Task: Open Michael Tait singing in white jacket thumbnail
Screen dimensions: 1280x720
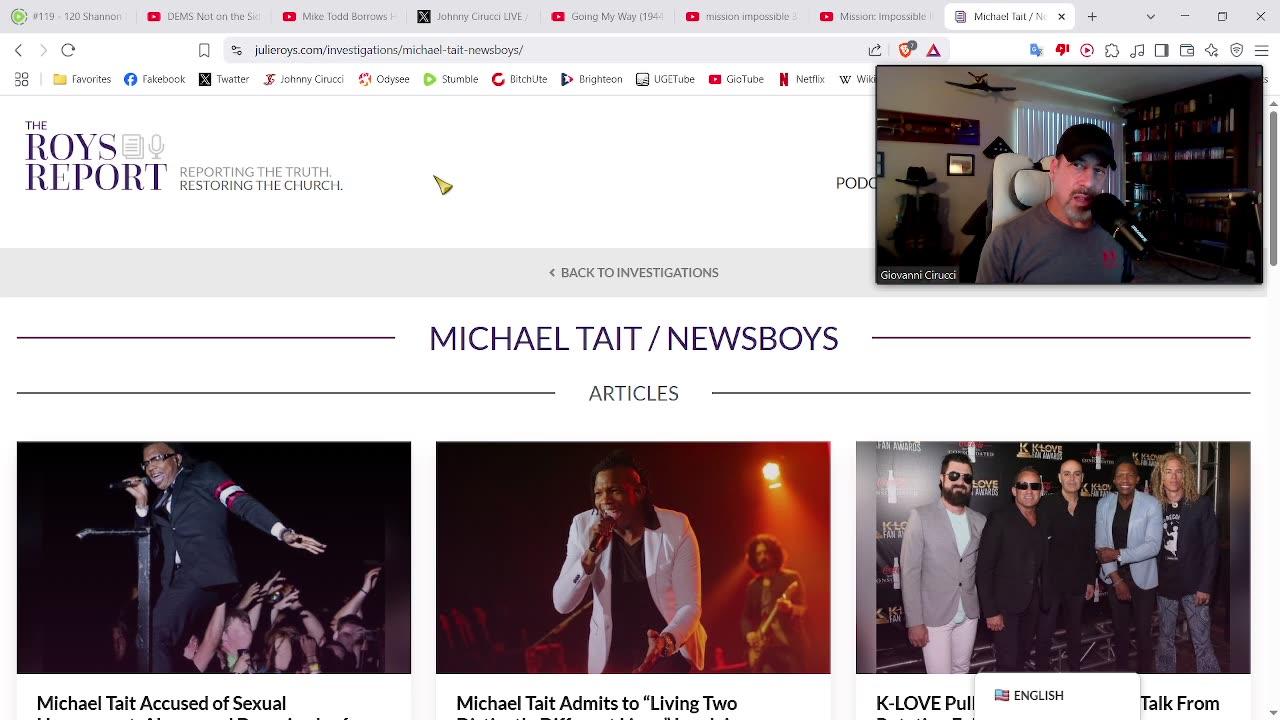Action: pos(633,557)
